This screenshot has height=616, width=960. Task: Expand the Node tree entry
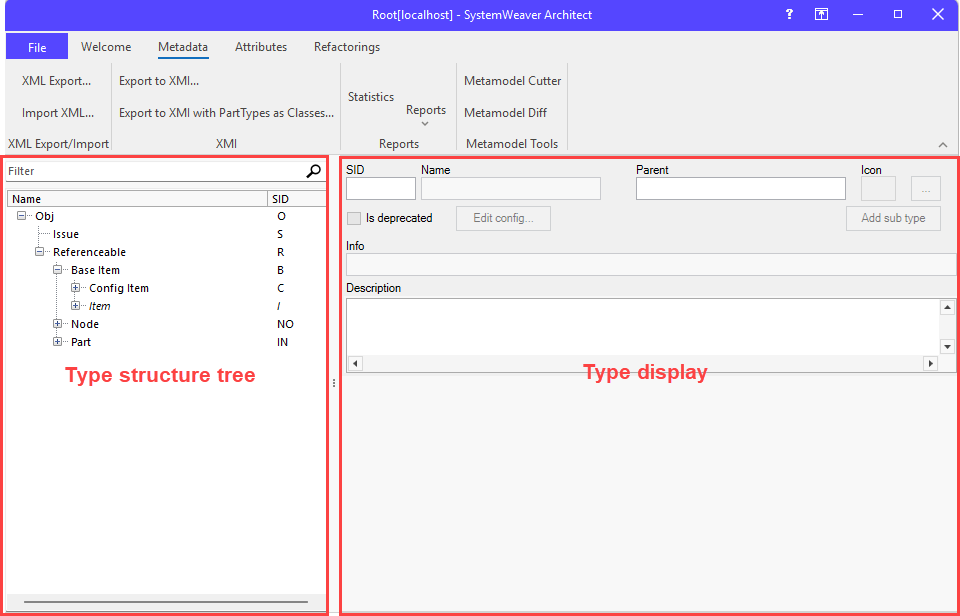tap(58, 323)
